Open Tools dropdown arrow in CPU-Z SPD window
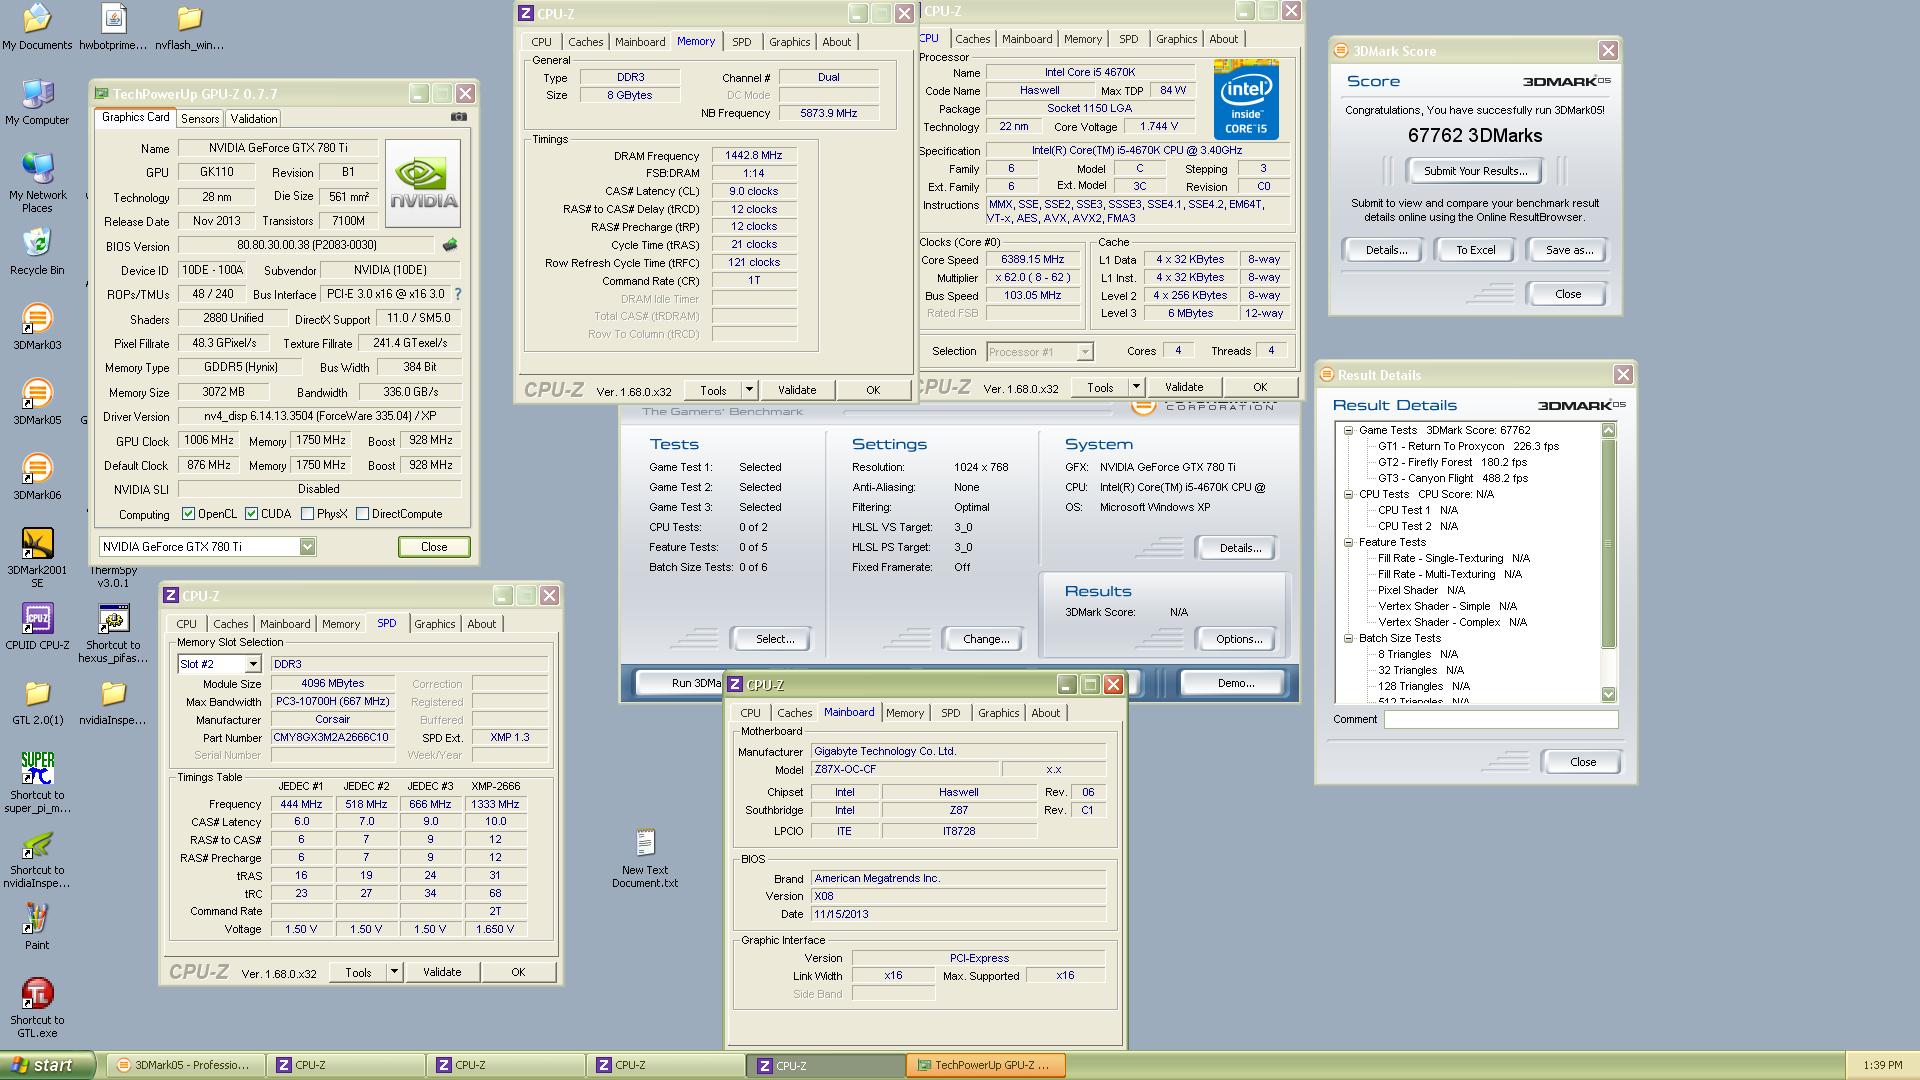Image resolution: width=1920 pixels, height=1080 pixels. click(394, 972)
